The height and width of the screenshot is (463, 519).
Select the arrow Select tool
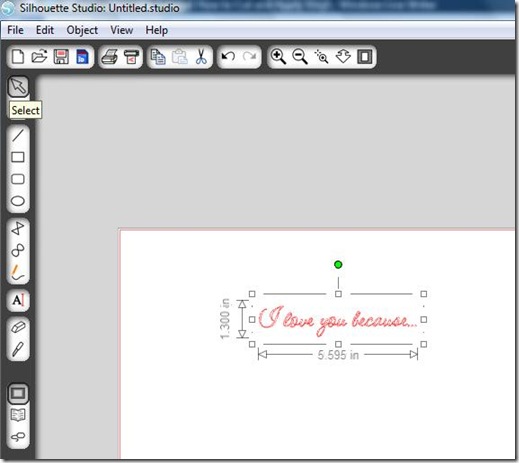tap(18, 86)
